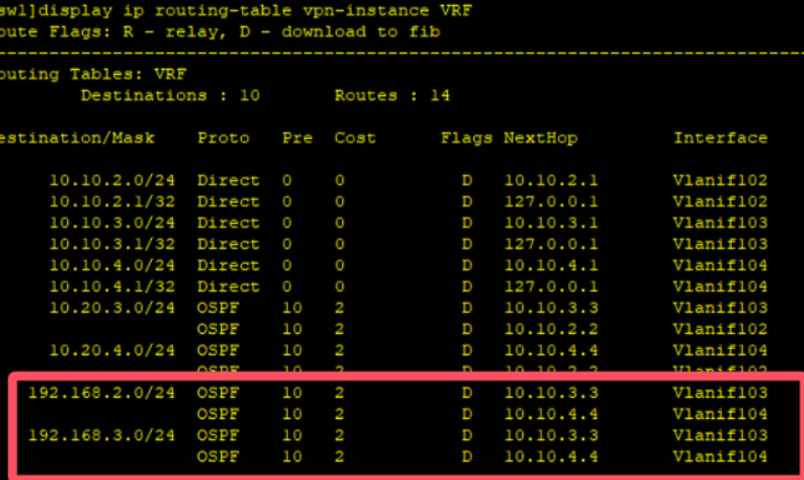
Task: Select destination 10.10.3.1/32
Action: click(x=112, y=244)
